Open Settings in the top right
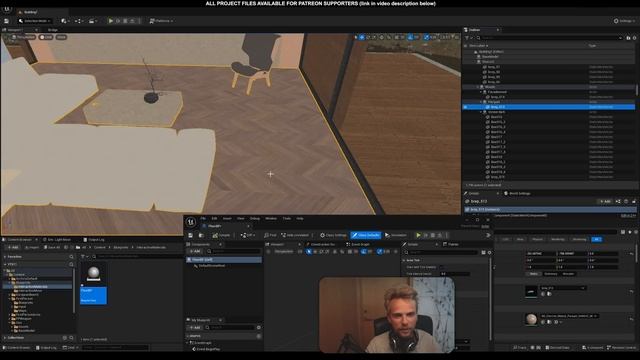Image resolution: width=640 pixels, height=360 pixels. click(x=624, y=21)
